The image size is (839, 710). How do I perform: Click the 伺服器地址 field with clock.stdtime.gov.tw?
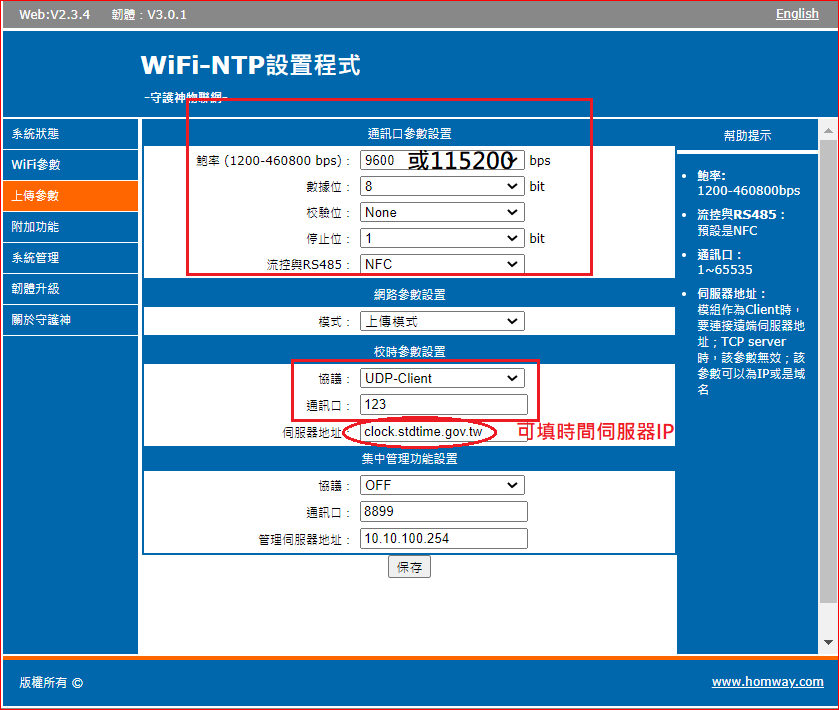[444, 432]
